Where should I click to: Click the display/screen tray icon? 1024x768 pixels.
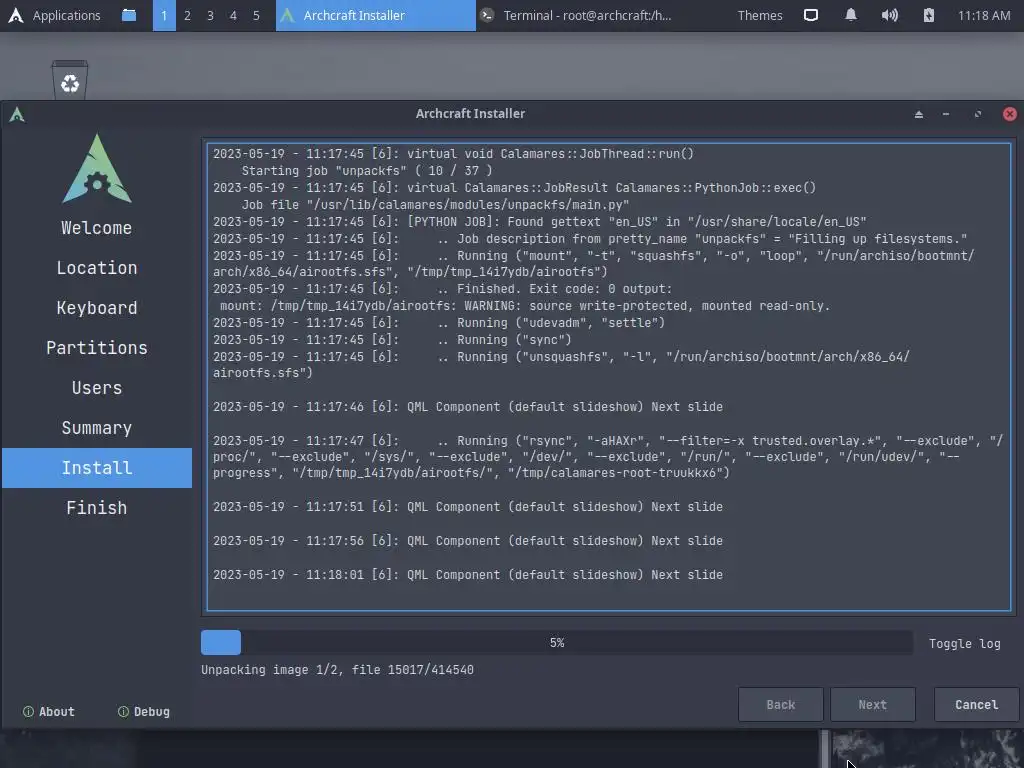pos(810,15)
